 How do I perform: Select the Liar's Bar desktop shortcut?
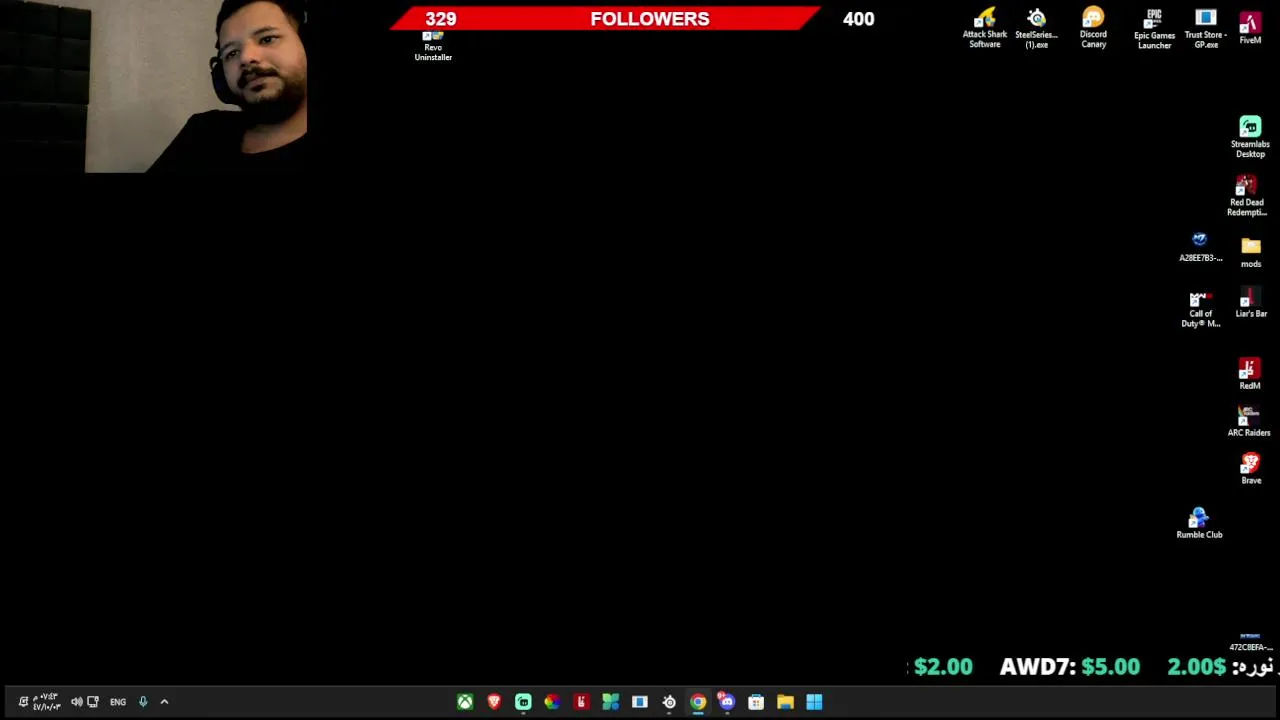tap(1251, 304)
